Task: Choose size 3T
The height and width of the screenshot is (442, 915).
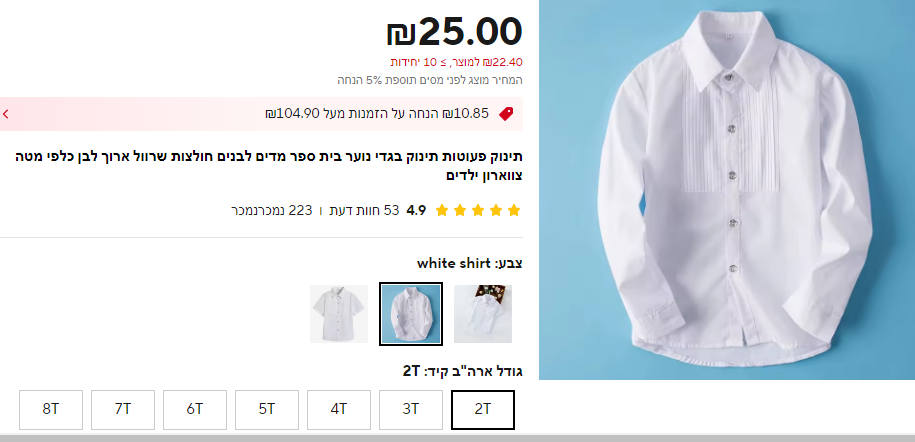Action: [411, 410]
